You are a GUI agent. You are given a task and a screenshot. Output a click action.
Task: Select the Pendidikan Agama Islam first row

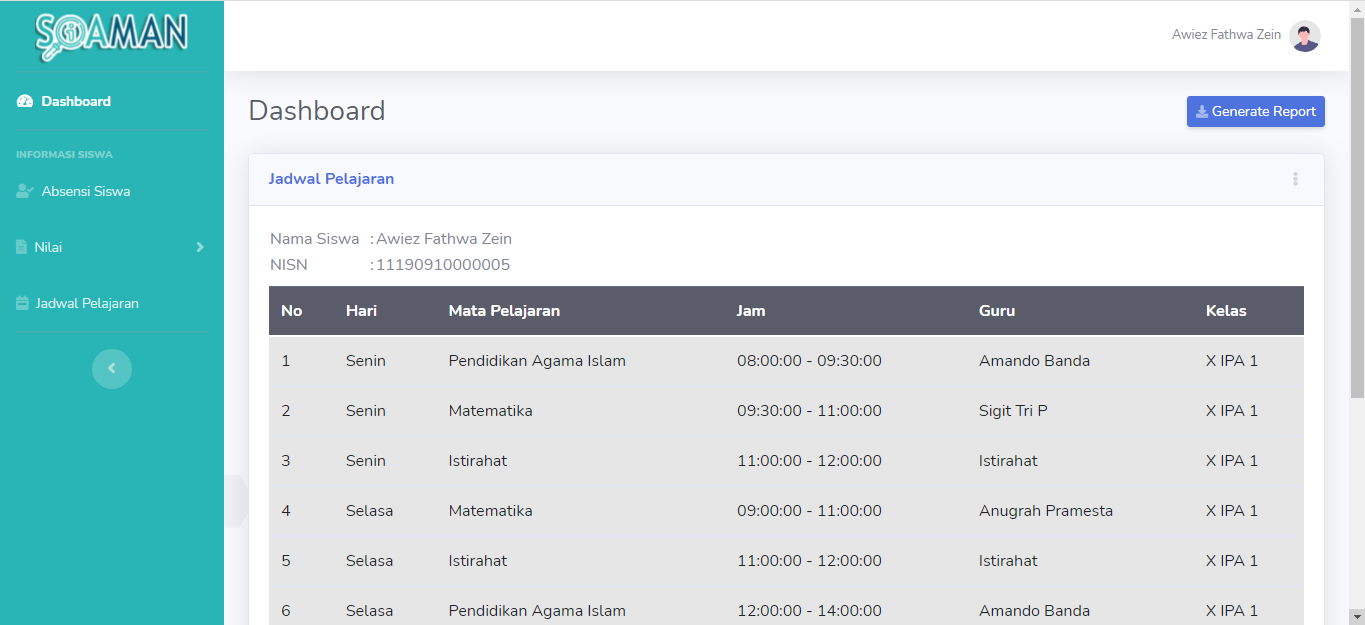point(536,361)
